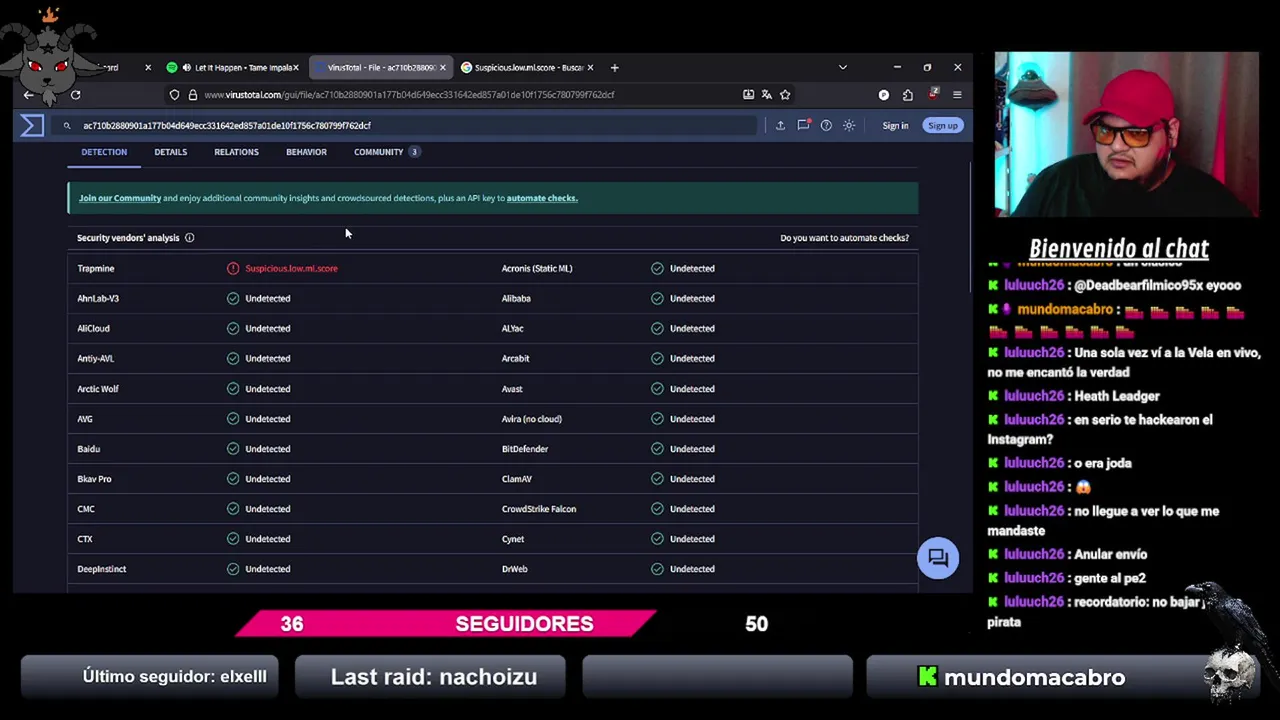This screenshot has height=720, width=1280.
Task: Switch to the BEHAVIOR tab
Action: [x=306, y=152]
